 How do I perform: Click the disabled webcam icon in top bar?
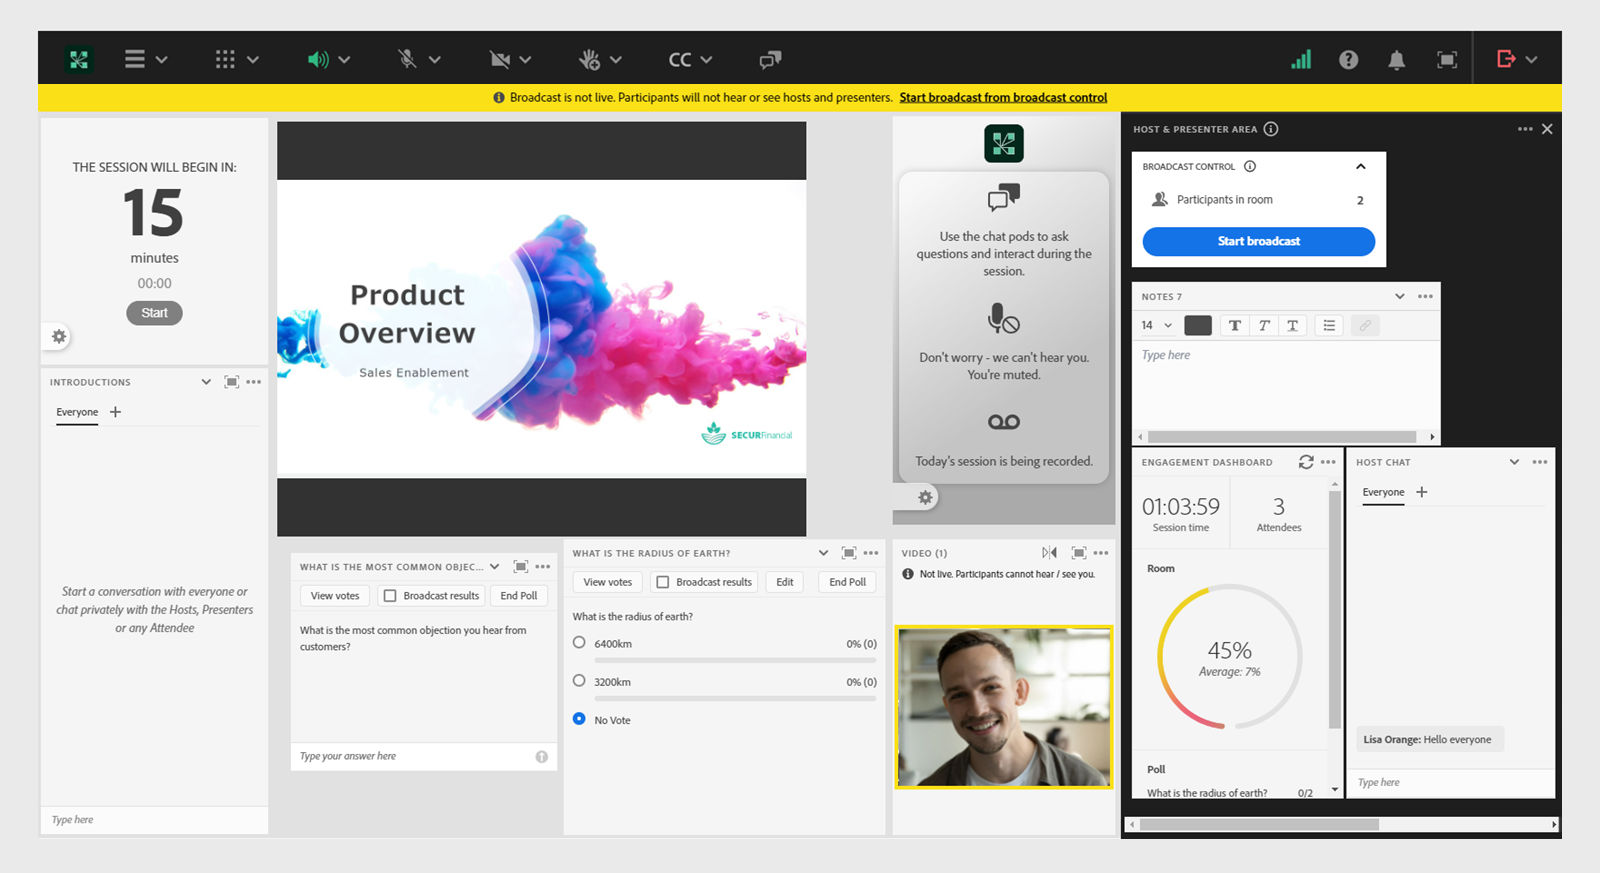[x=500, y=60]
